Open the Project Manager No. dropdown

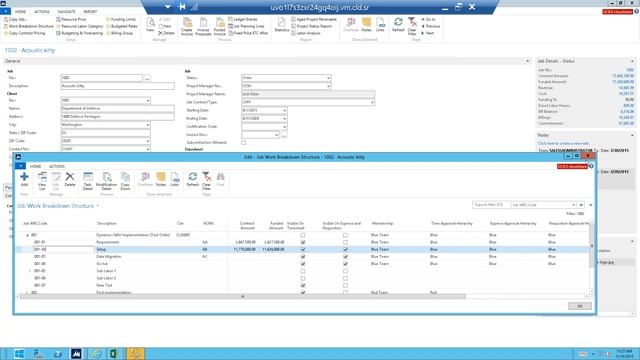(328, 86)
